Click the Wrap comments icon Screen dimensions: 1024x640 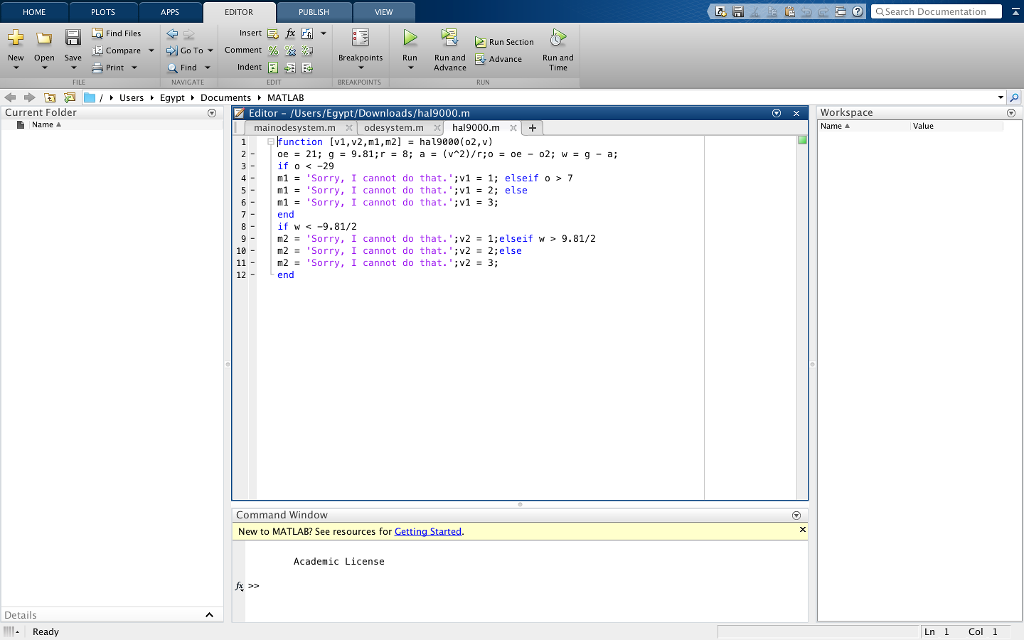click(x=307, y=50)
